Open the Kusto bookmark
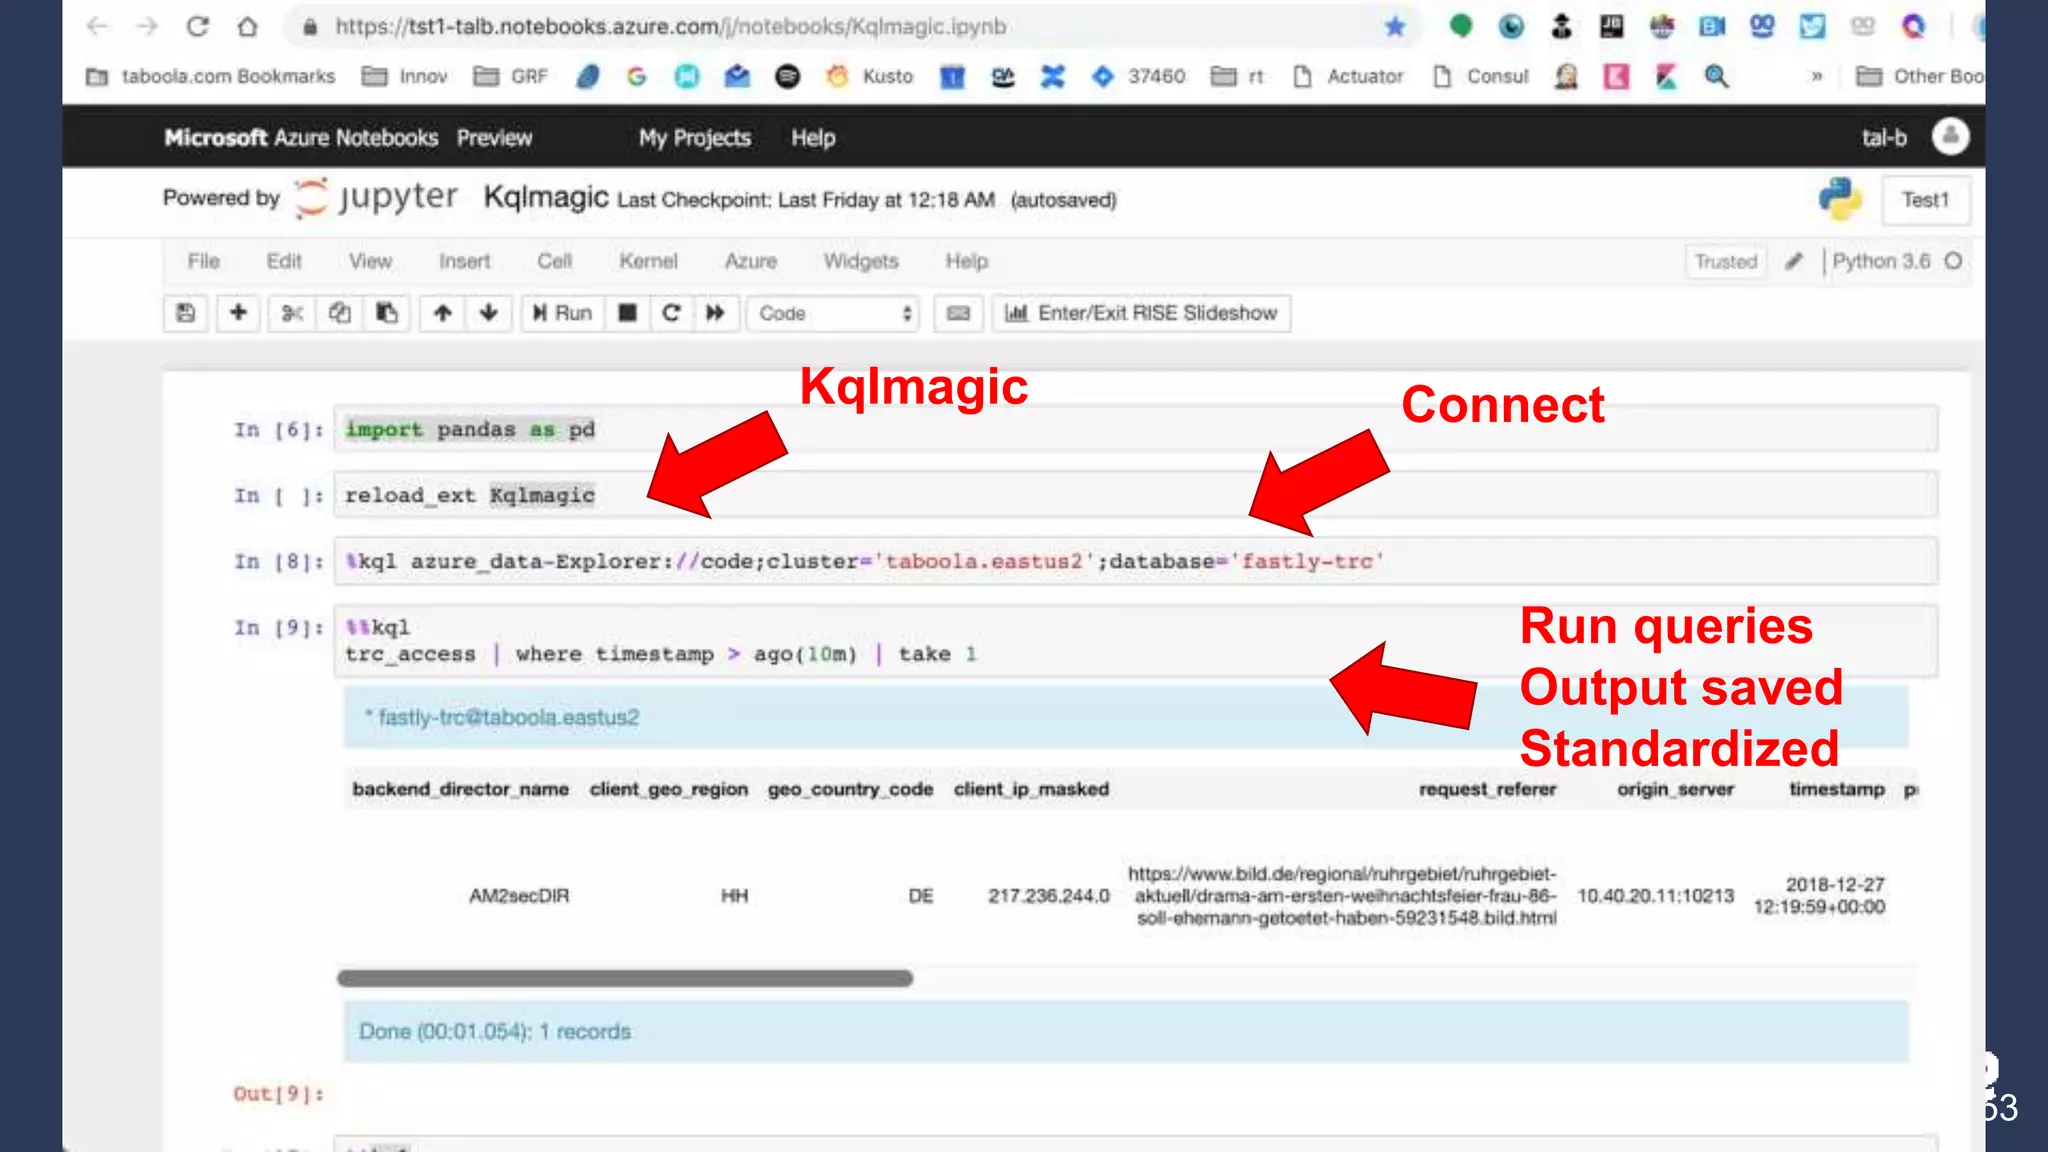 [870, 76]
